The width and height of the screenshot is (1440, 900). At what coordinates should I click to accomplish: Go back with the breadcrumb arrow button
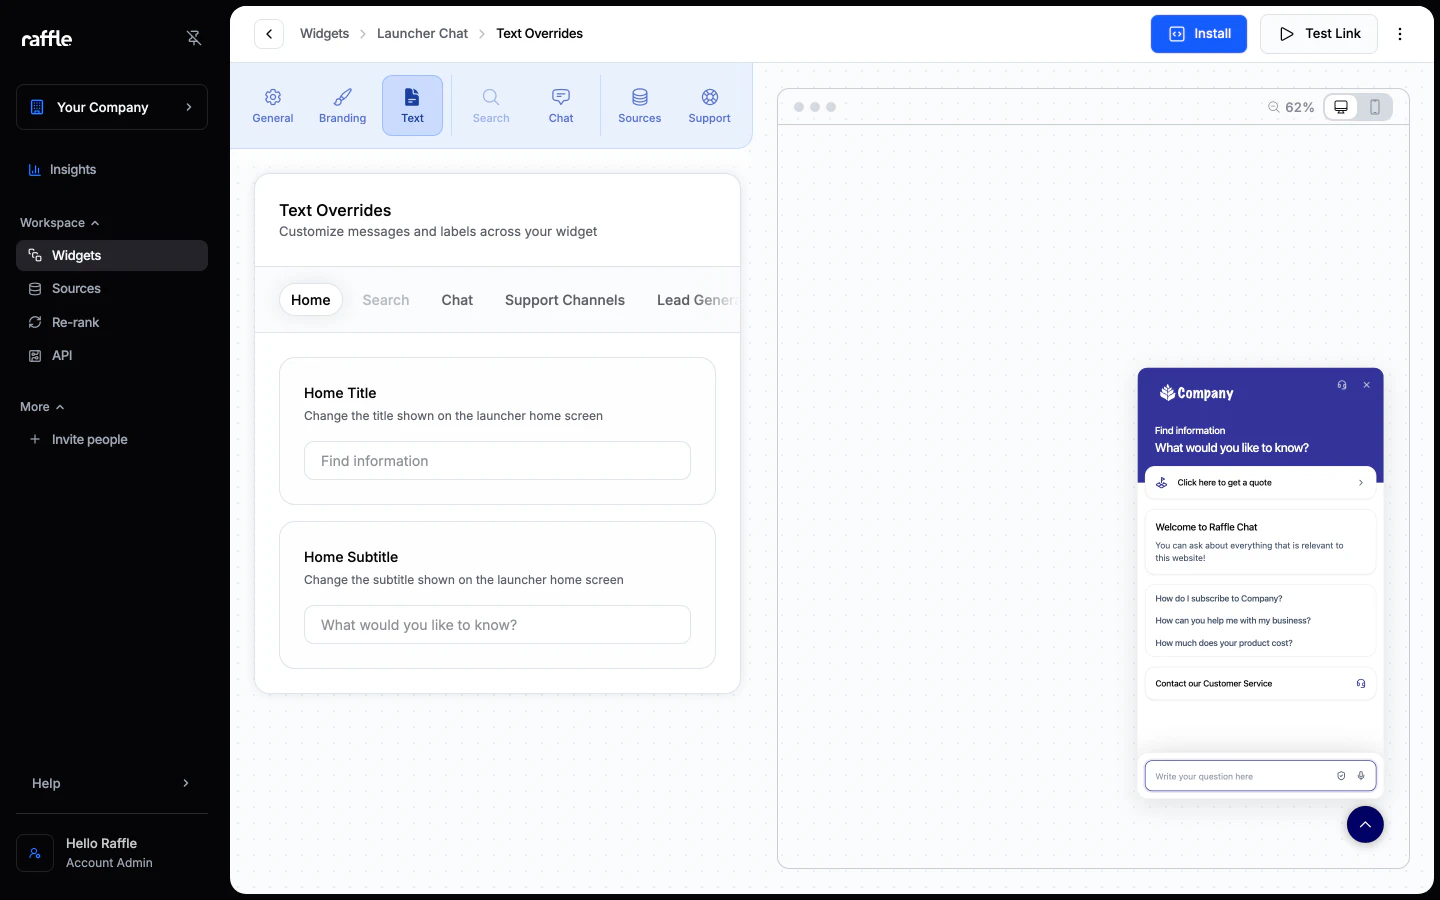(x=269, y=34)
